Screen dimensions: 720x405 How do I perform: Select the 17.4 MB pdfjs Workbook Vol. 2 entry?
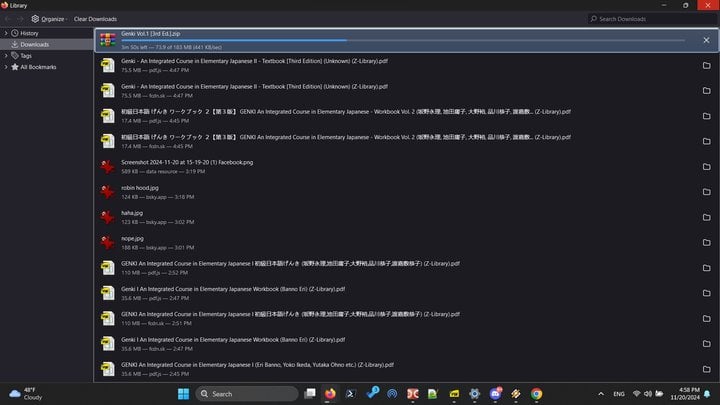click(406, 116)
